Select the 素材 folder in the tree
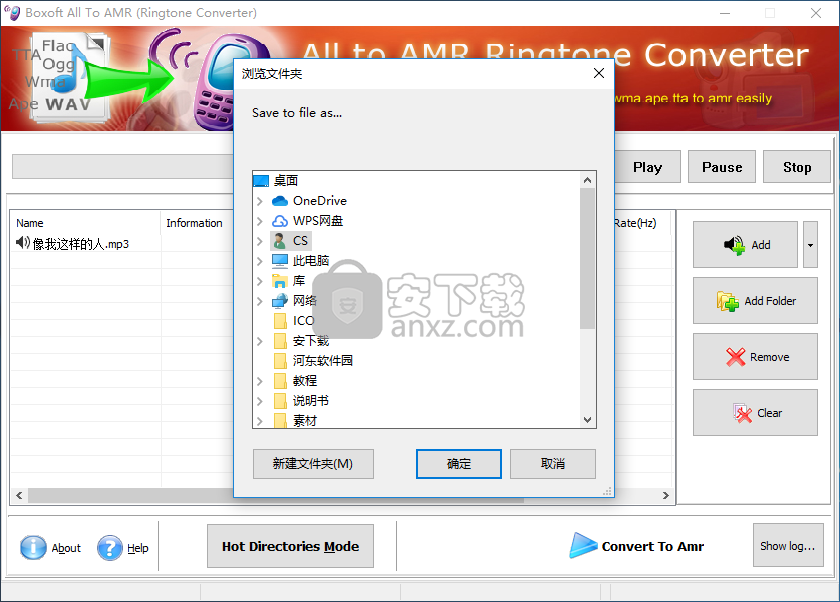This screenshot has height=602, width=840. tap(305, 422)
